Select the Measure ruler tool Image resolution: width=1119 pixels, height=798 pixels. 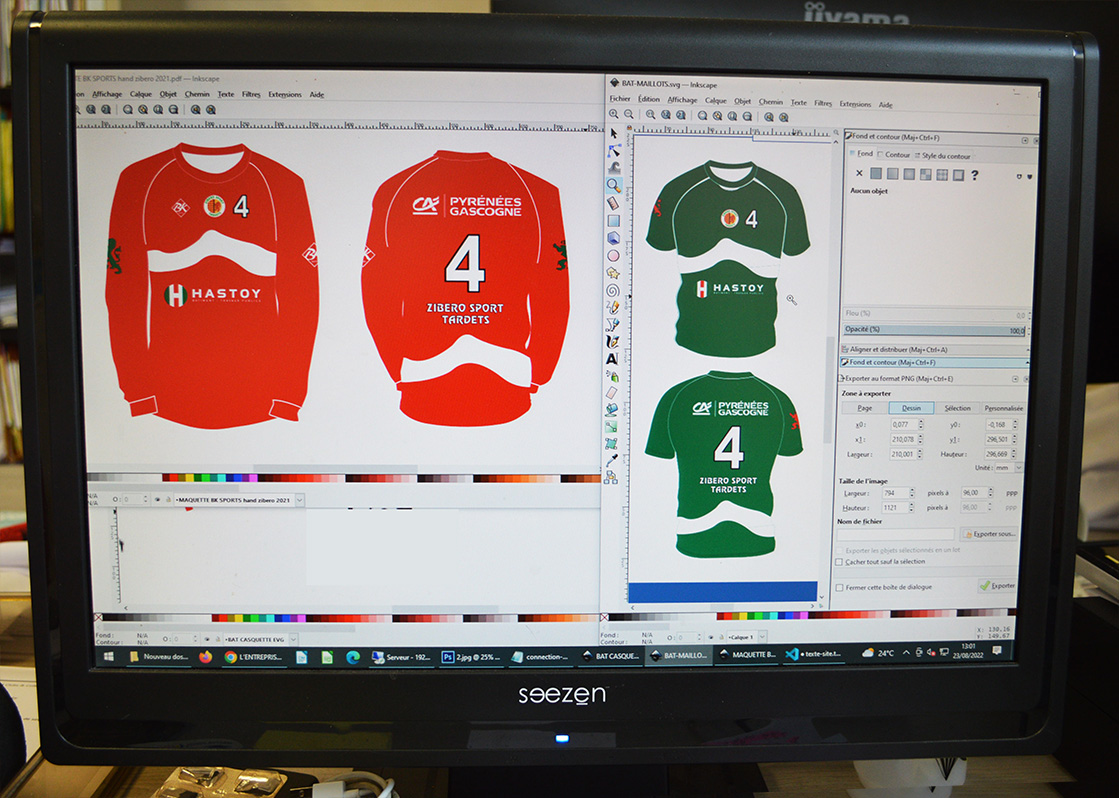pyautogui.click(x=613, y=203)
